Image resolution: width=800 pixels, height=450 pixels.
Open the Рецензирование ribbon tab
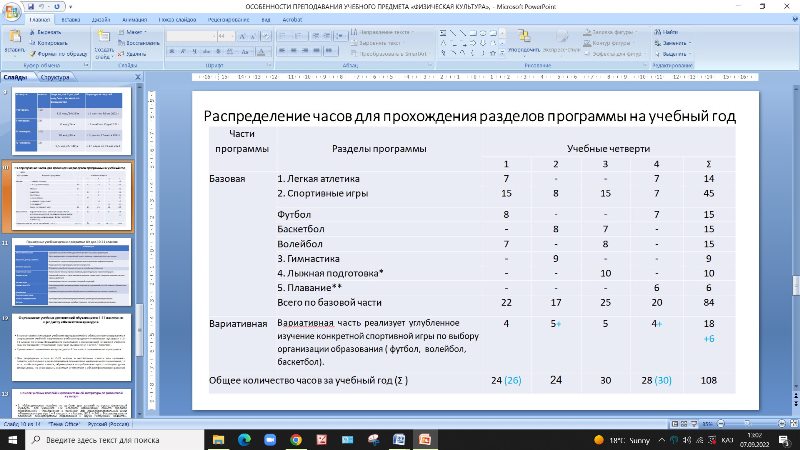[x=229, y=20]
